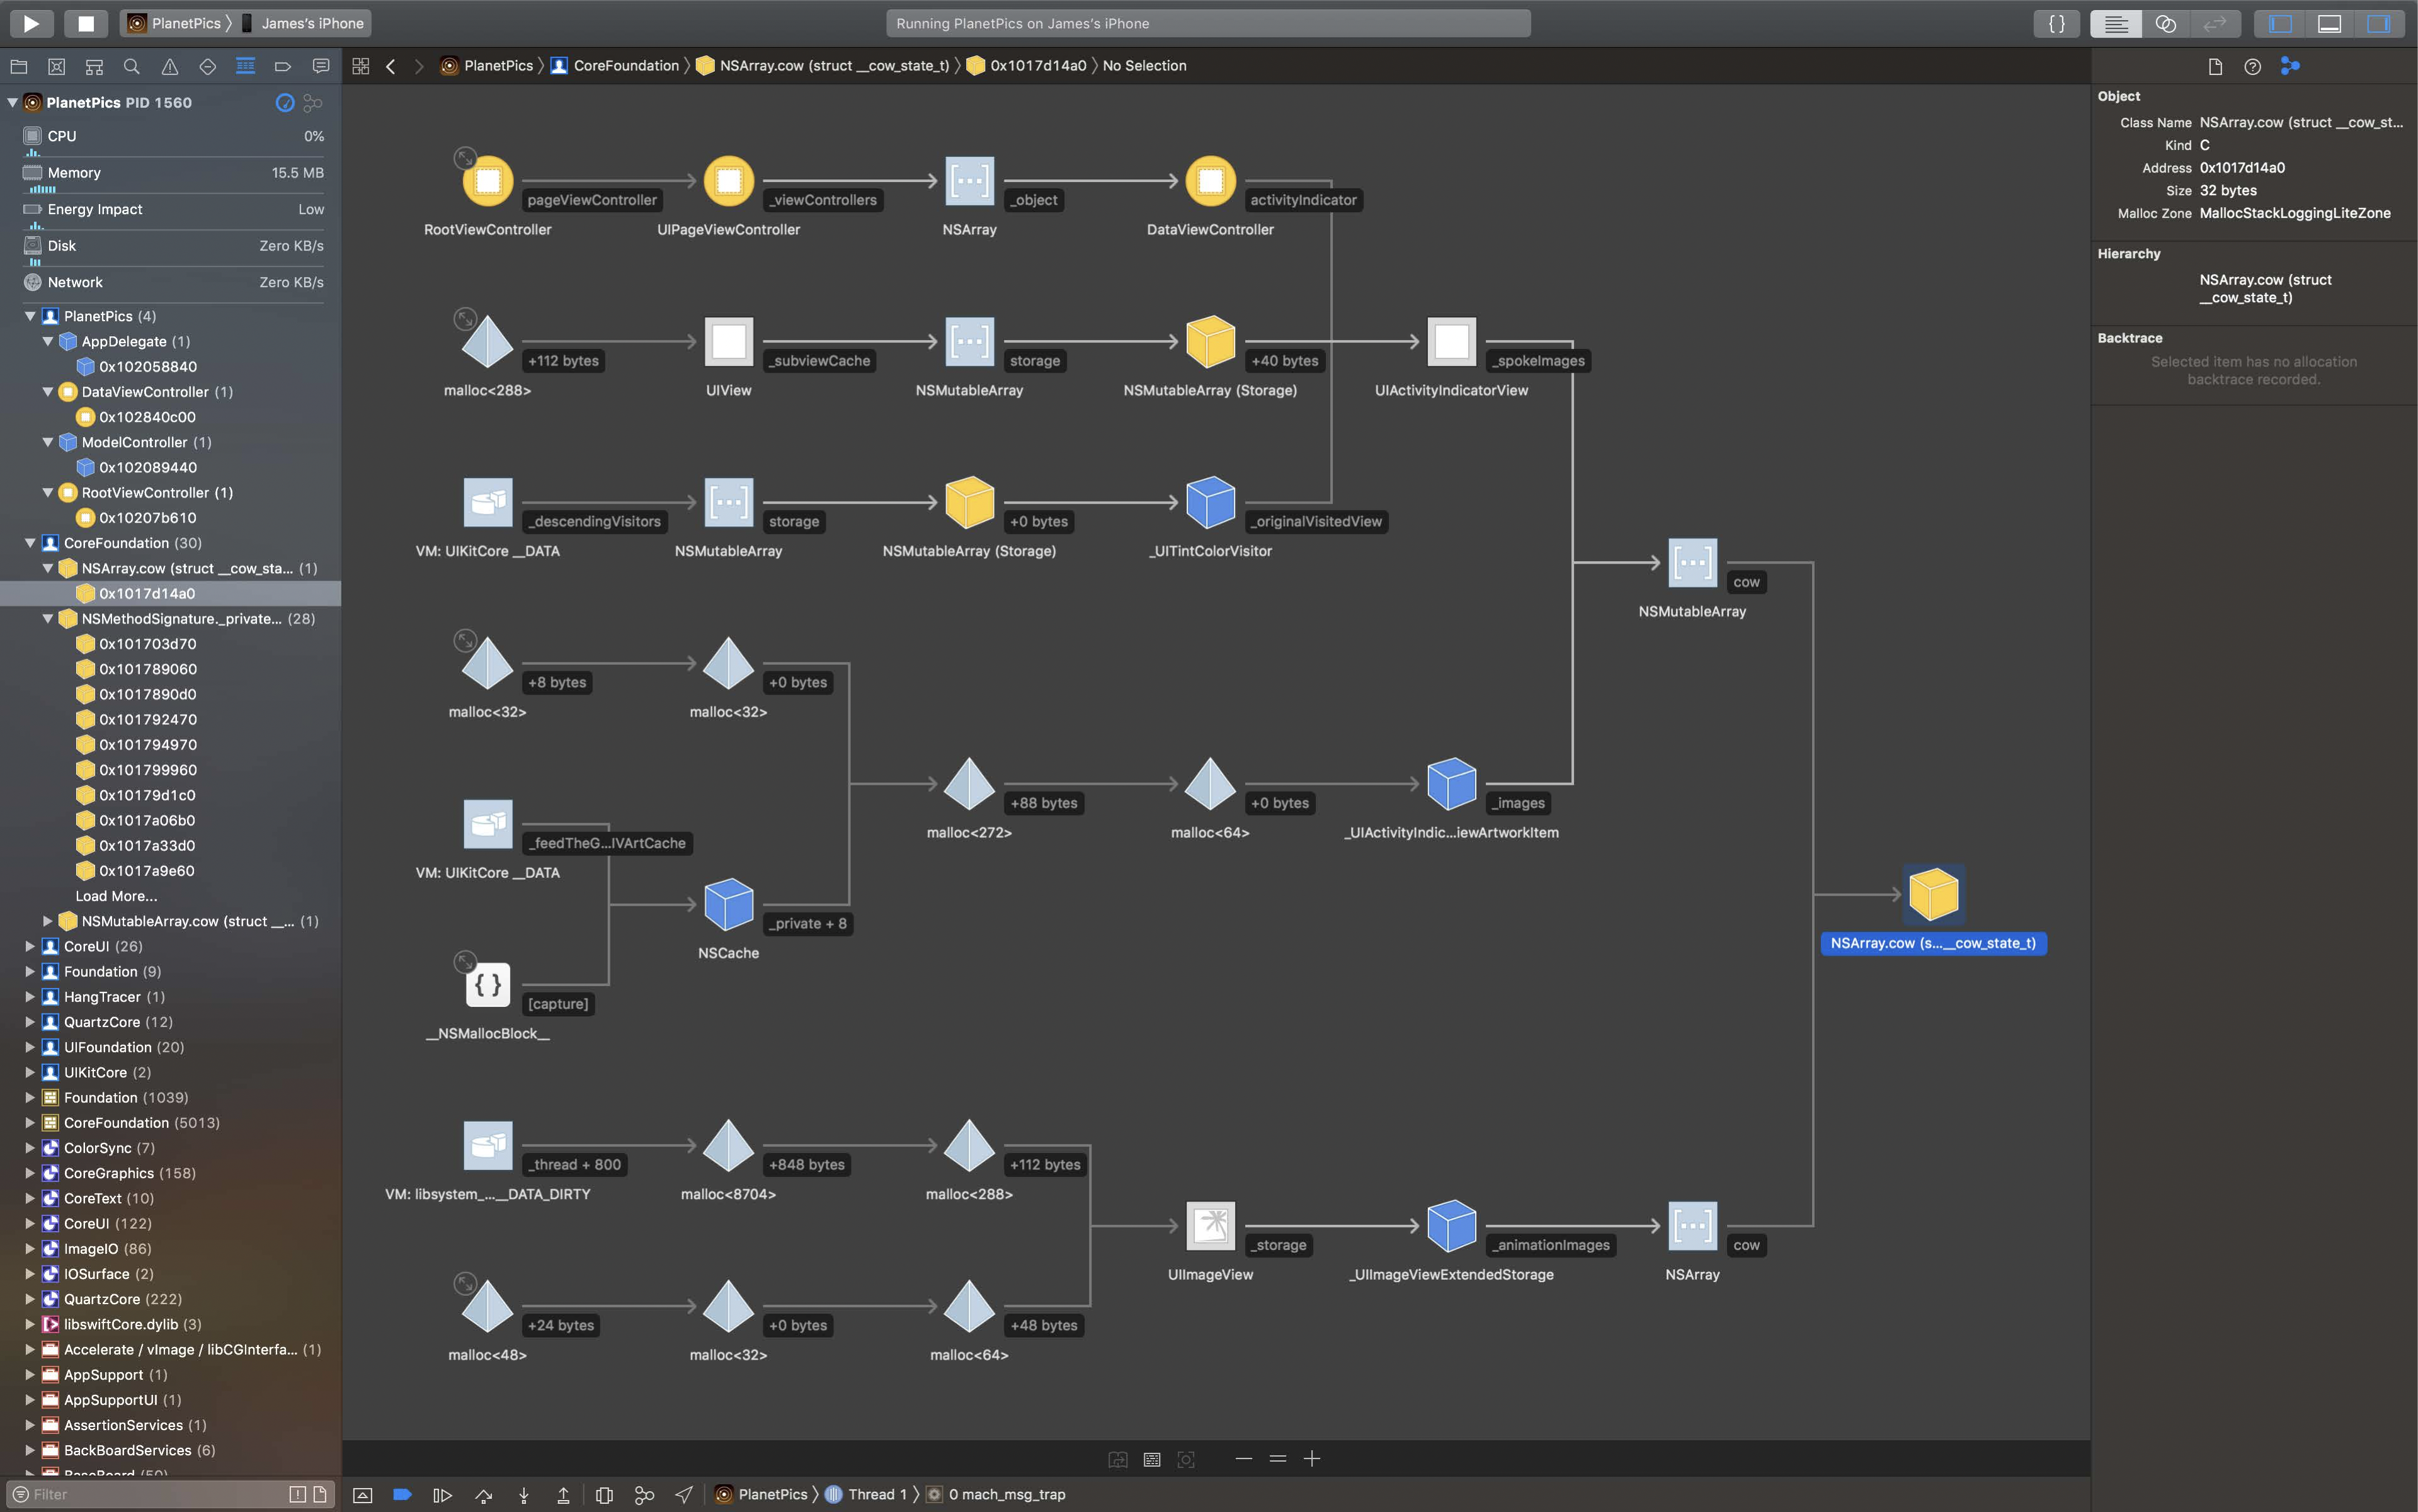This screenshot has height=1512, width=2418.
Task: Open the Symbol navigator
Action: pos(94,66)
